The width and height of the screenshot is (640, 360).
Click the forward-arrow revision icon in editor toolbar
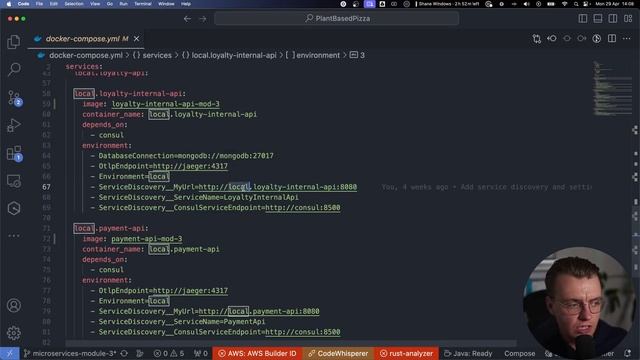582,39
